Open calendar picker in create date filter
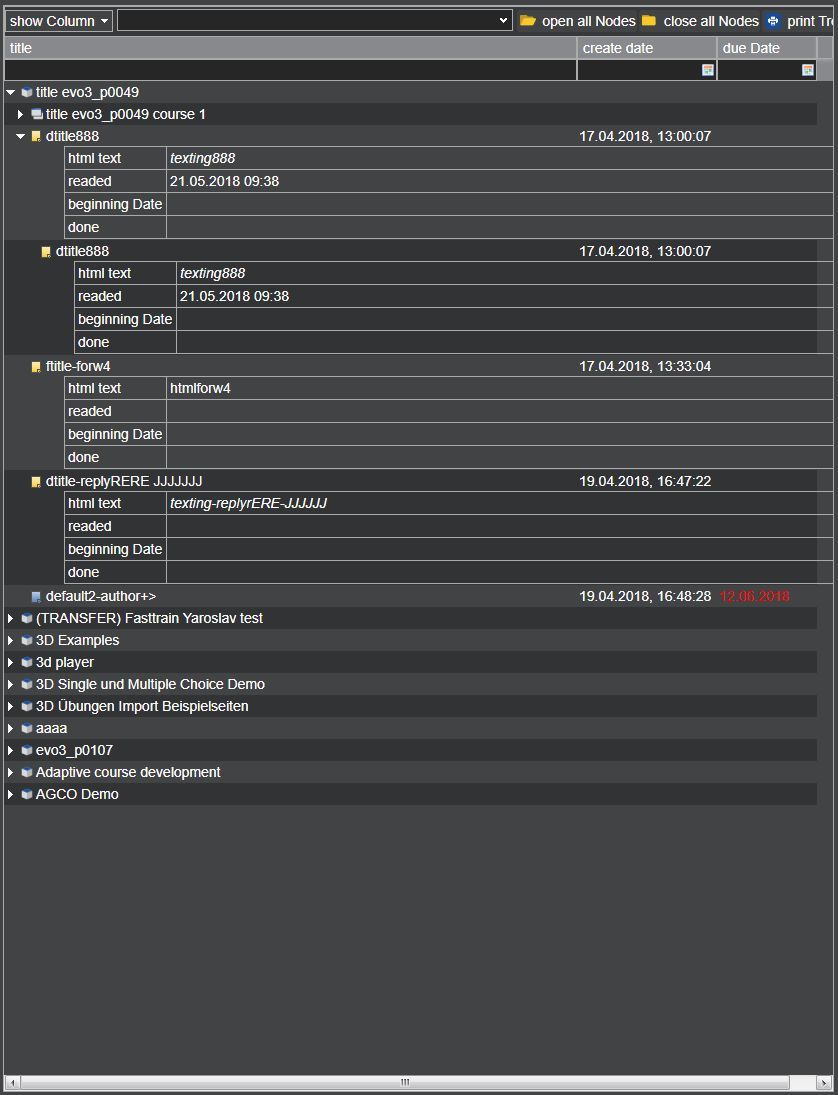This screenshot has width=838, height=1095. (x=708, y=70)
